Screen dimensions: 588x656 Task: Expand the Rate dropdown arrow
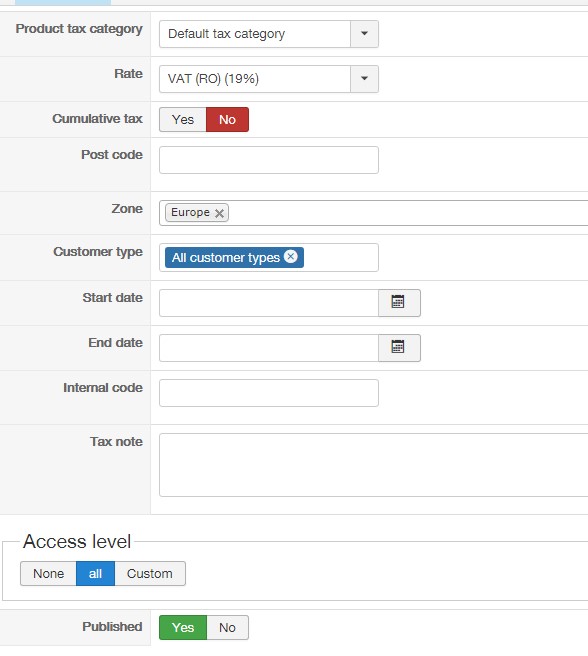tap(365, 79)
